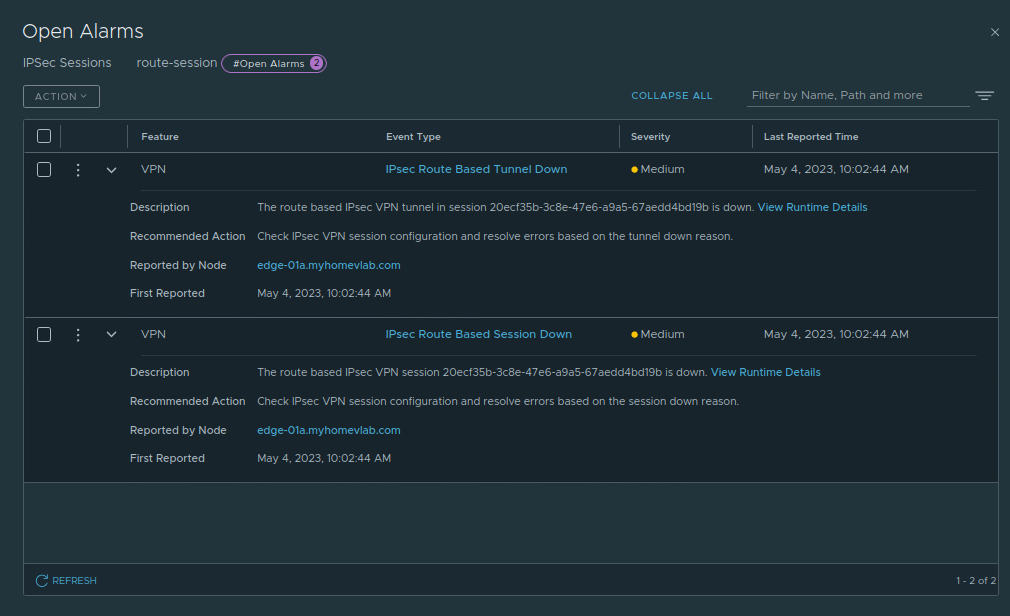Open the three-dot menu for Session Down alarm
Viewport: 1010px width, 616px height.
(78, 335)
